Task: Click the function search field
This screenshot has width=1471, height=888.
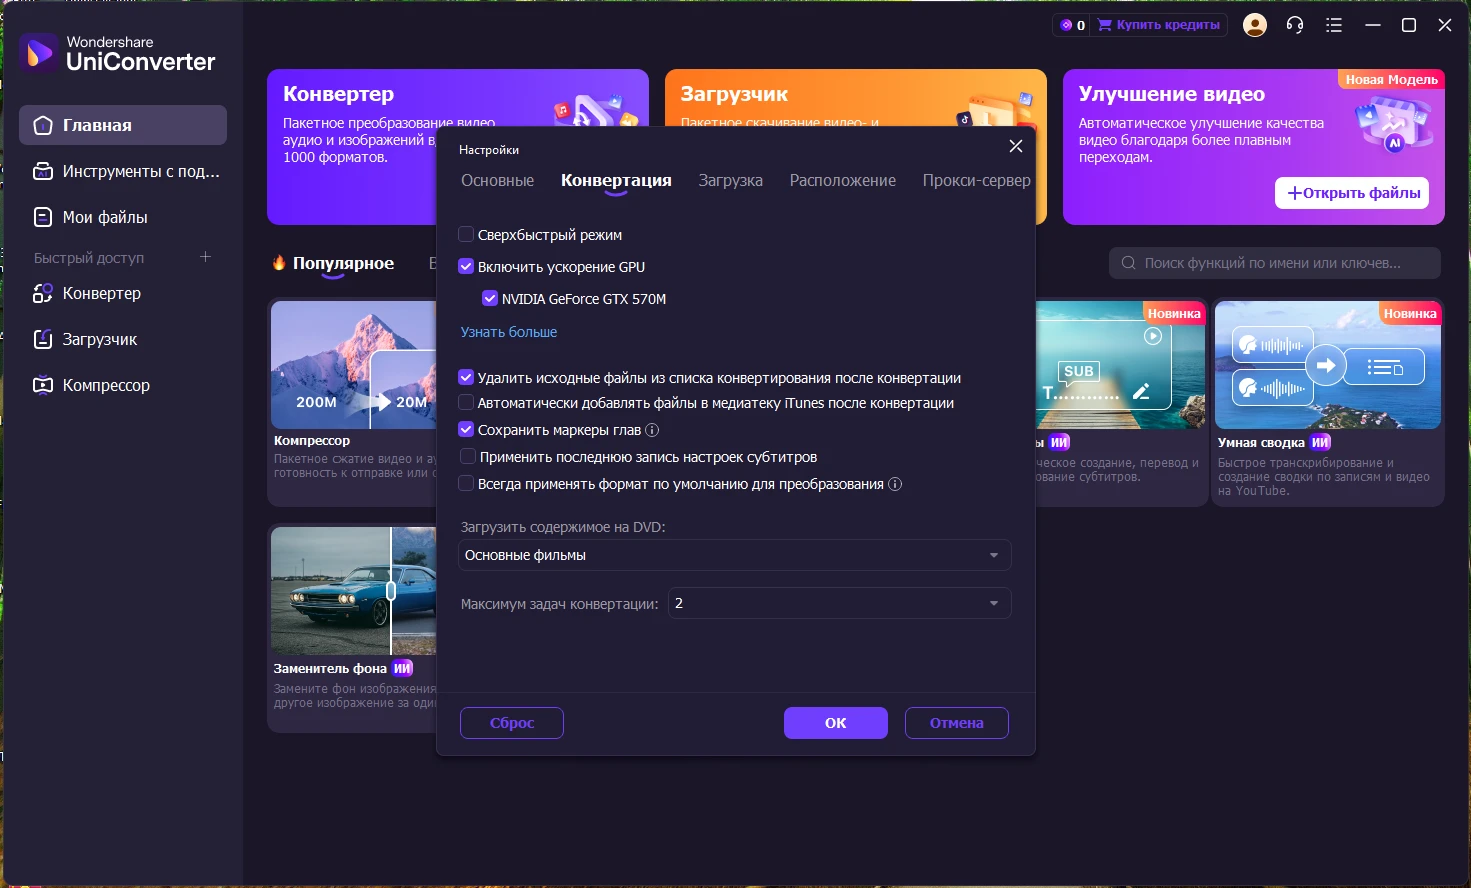Action: (x=1274, y=263)
